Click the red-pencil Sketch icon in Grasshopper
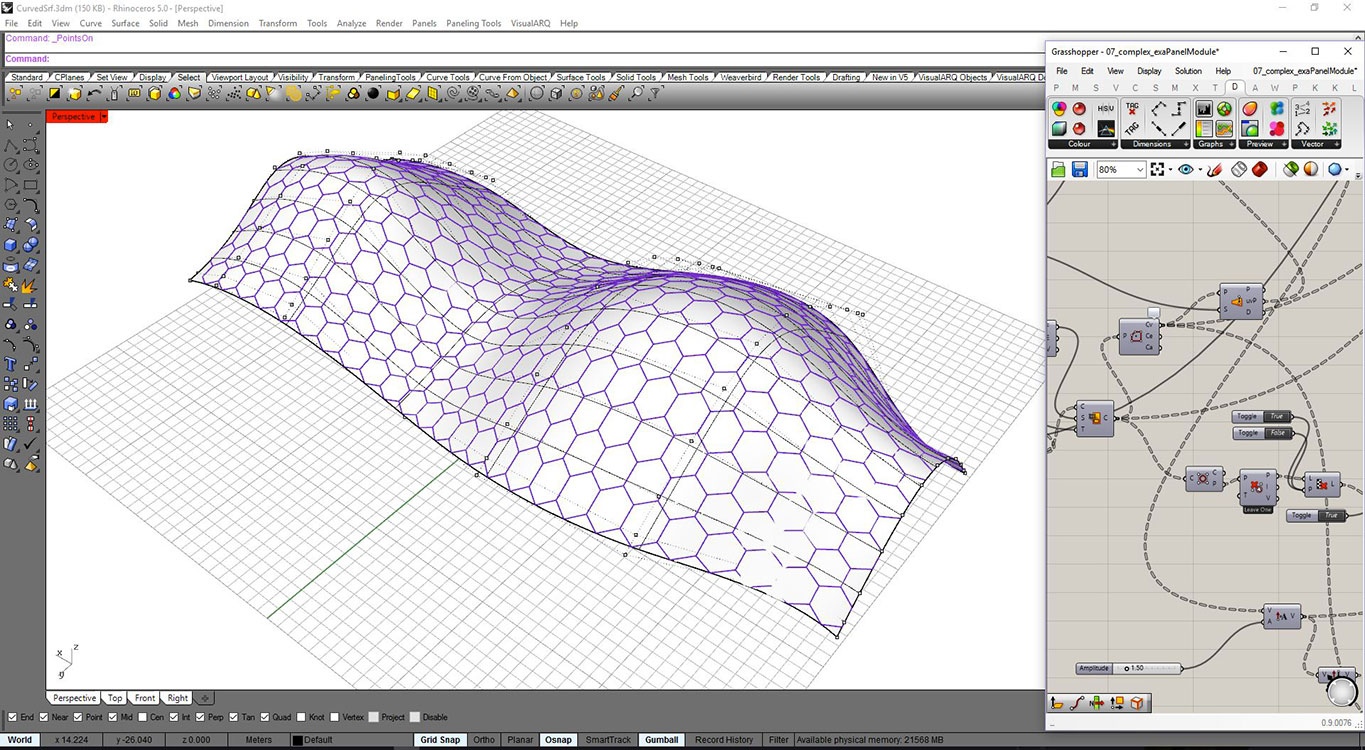The image size is (1365, 750). (1215, 170)
